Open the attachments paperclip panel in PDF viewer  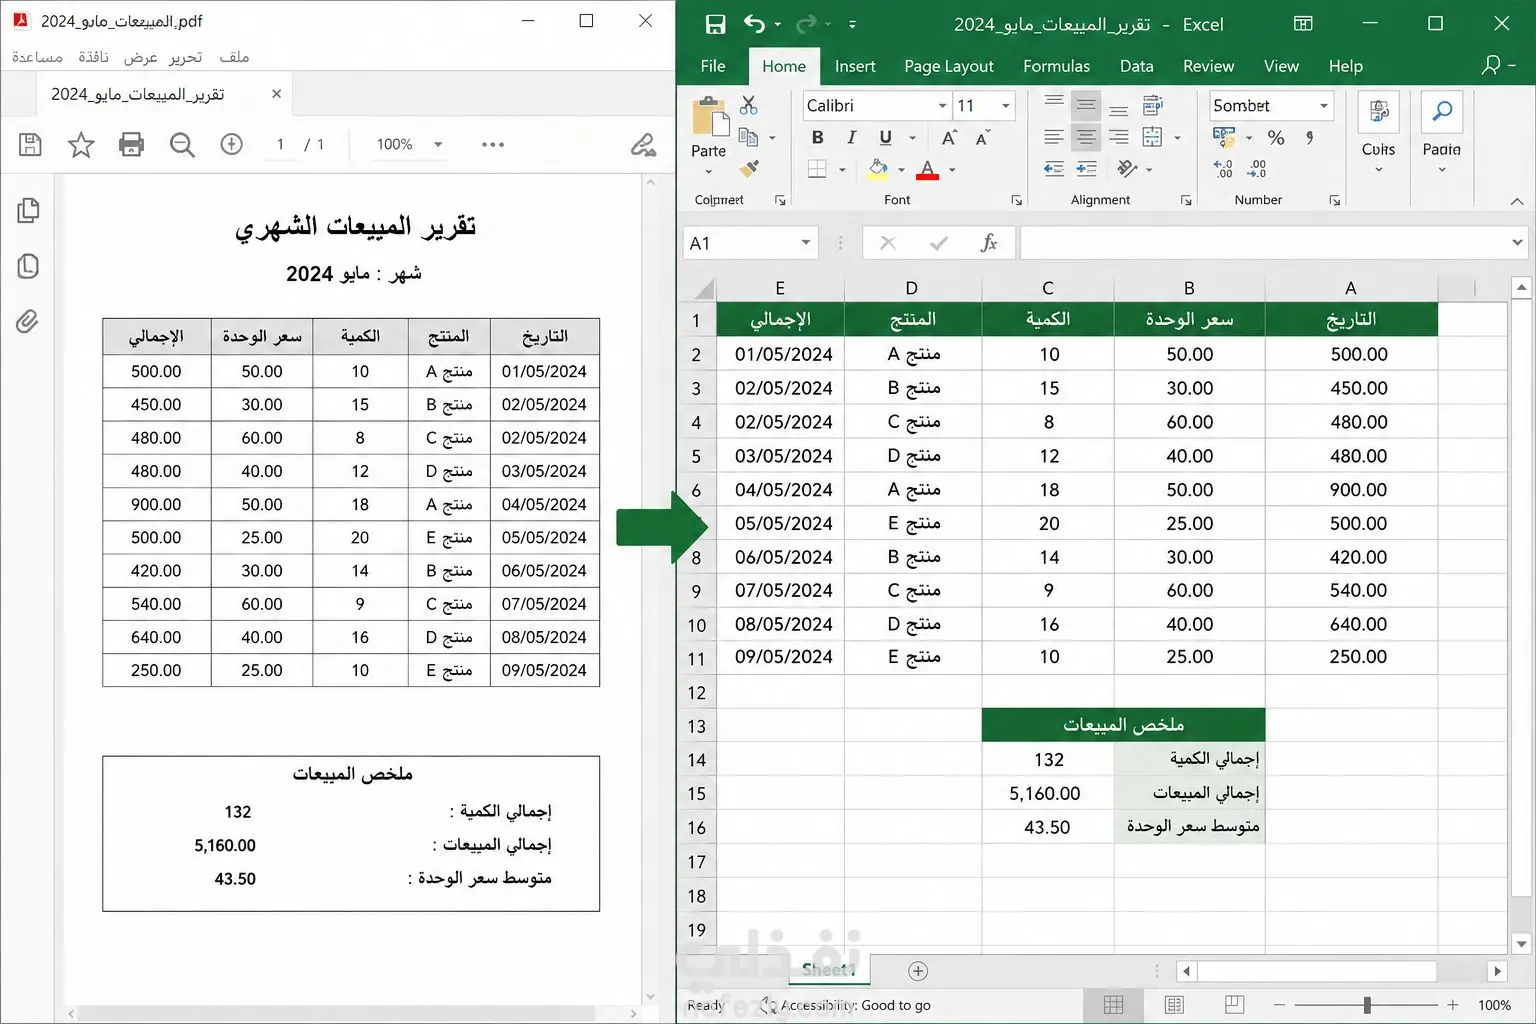[28, 321]
